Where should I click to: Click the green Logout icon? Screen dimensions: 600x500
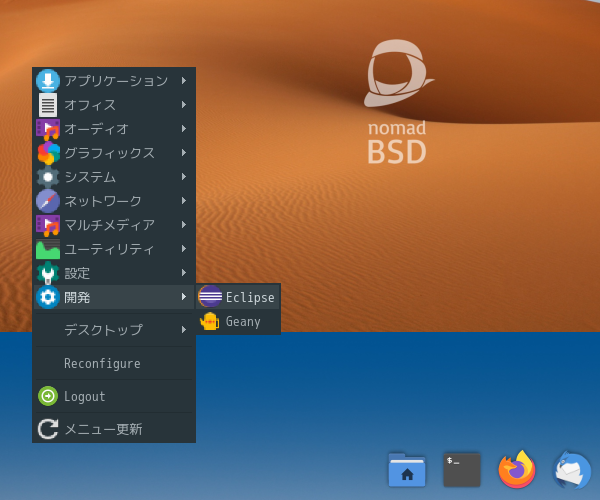(x=48, y=396)
